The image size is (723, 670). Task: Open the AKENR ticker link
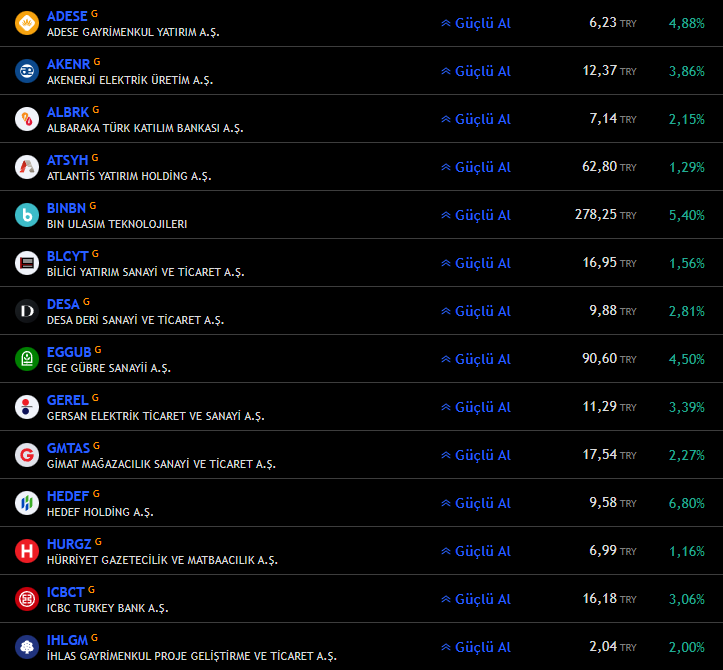click(69, 64)
